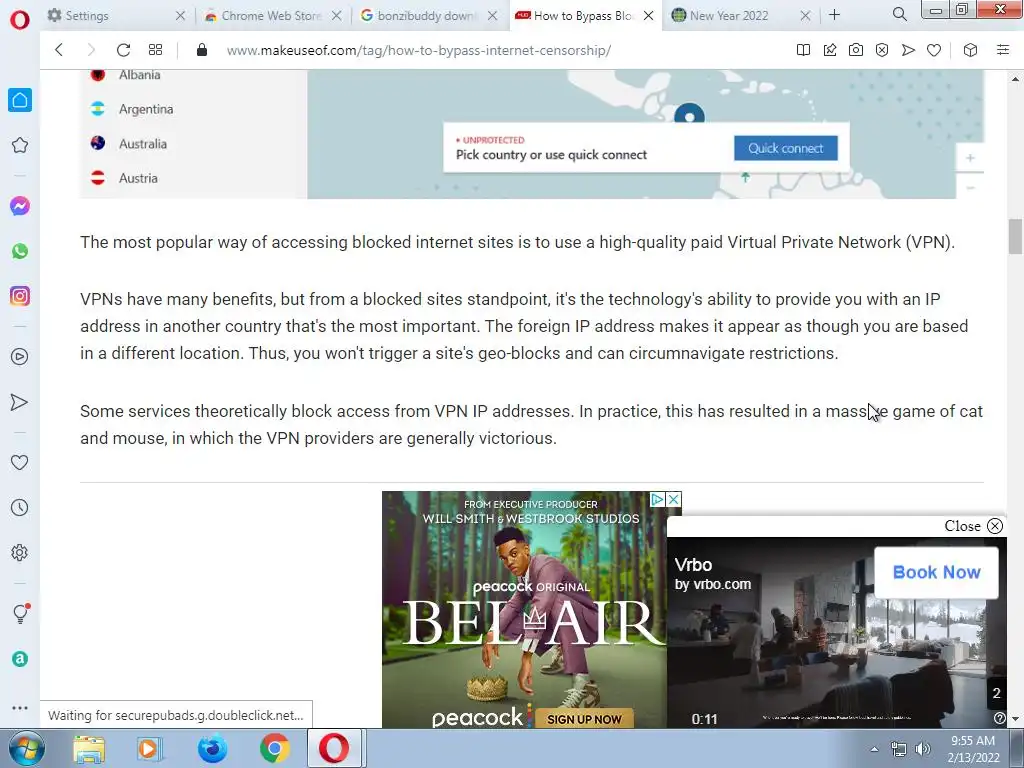Open AdChoices info triangle on Bel-Air ad

(658, 500)
